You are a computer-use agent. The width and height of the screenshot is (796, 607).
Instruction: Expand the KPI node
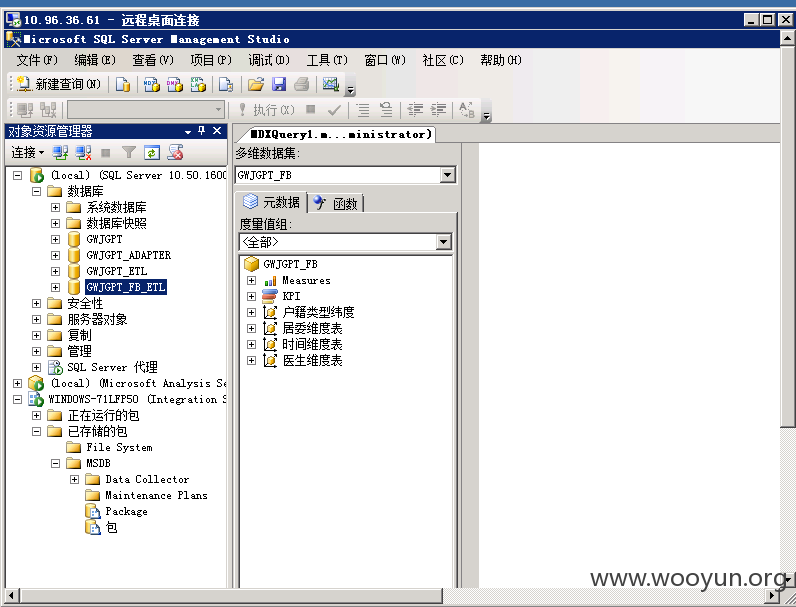click(251, 296)
